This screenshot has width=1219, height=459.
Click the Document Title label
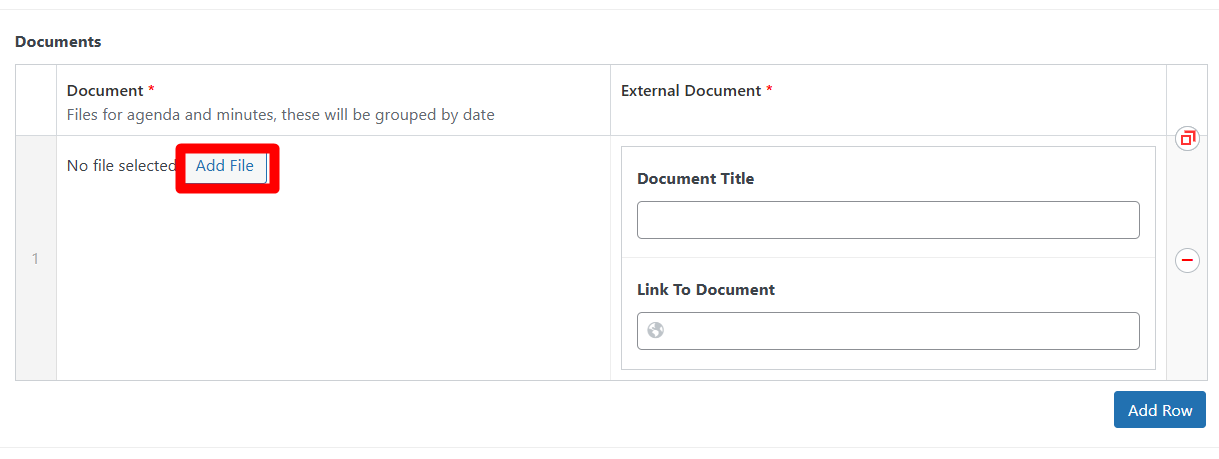(x=695, y=179)
